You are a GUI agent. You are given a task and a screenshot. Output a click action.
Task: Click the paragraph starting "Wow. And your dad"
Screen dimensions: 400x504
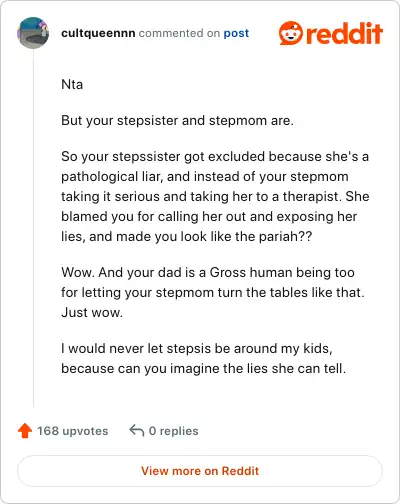[x=213, y=292]
